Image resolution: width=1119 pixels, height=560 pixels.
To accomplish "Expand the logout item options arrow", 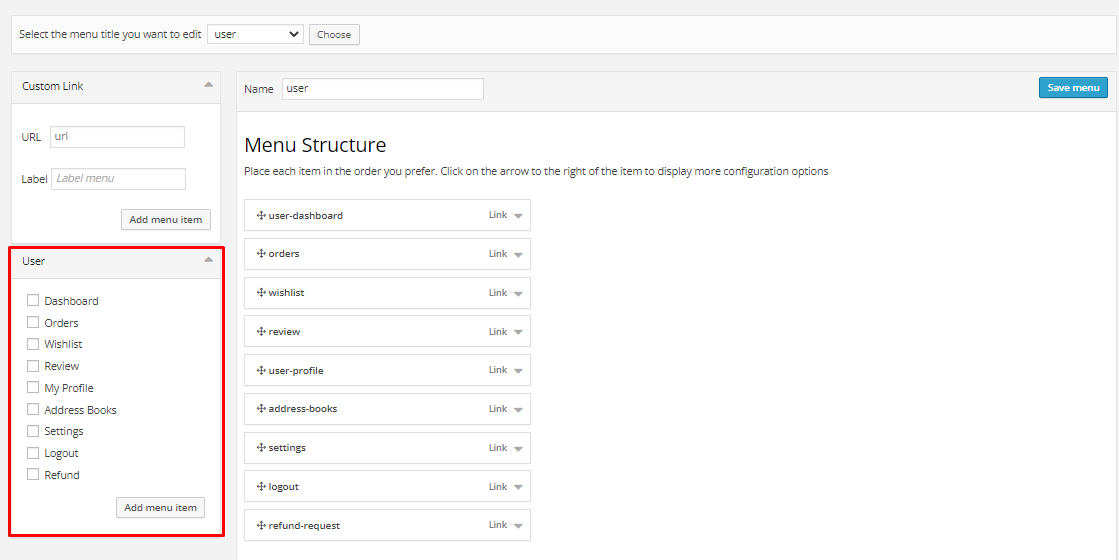I will [518, 487].
